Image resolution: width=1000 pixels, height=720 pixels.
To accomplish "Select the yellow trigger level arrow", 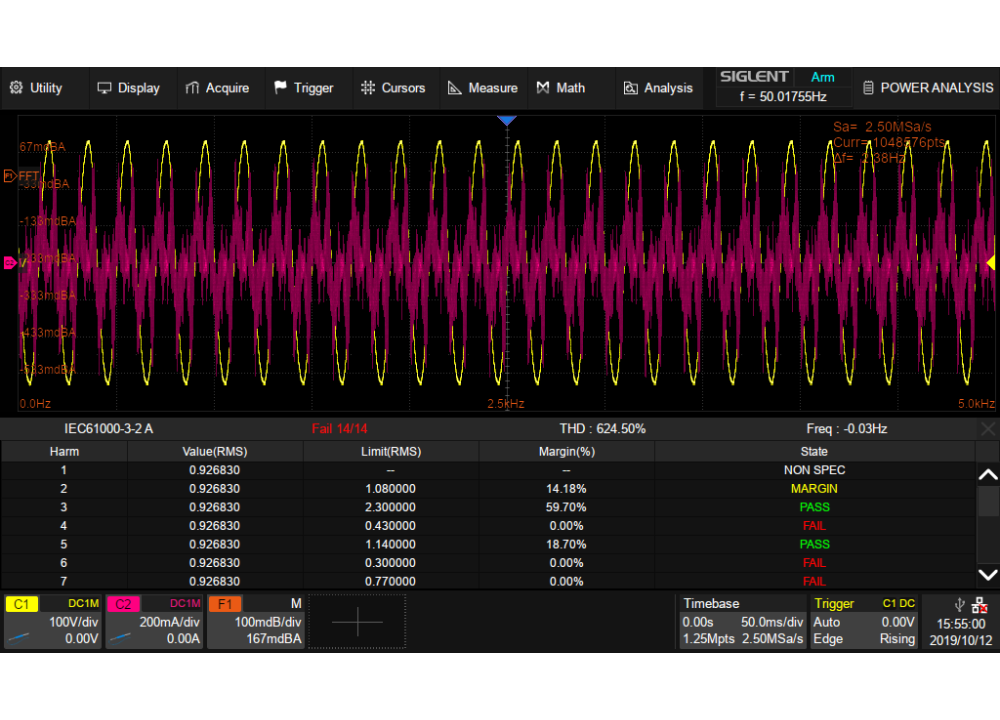I will (x=990, y=262).
